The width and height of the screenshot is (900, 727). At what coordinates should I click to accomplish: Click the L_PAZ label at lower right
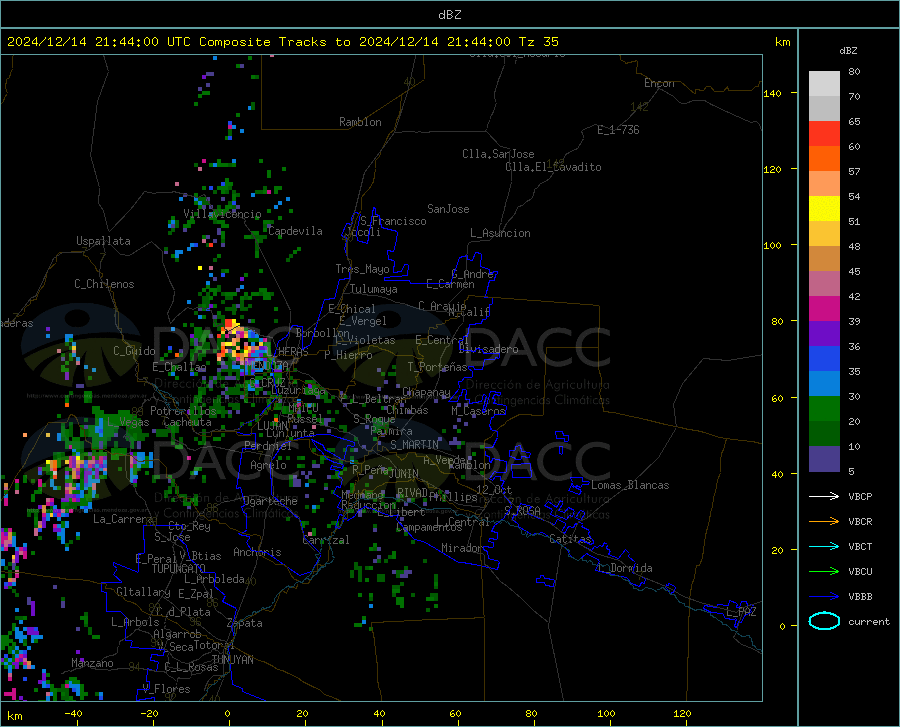pos(741,612)
